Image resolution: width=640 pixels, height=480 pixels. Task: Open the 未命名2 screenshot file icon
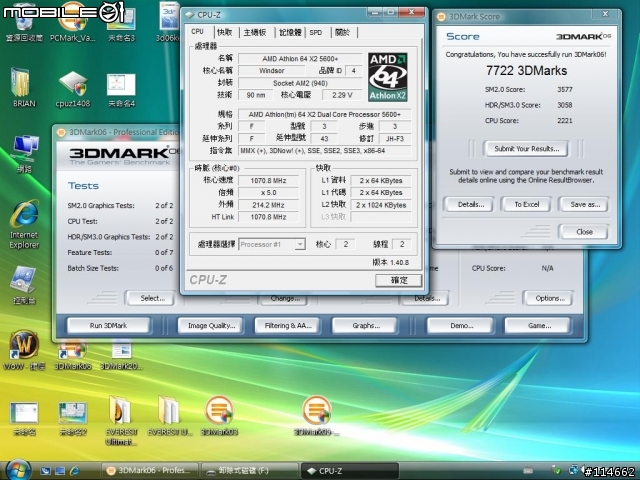click(73, 418)
